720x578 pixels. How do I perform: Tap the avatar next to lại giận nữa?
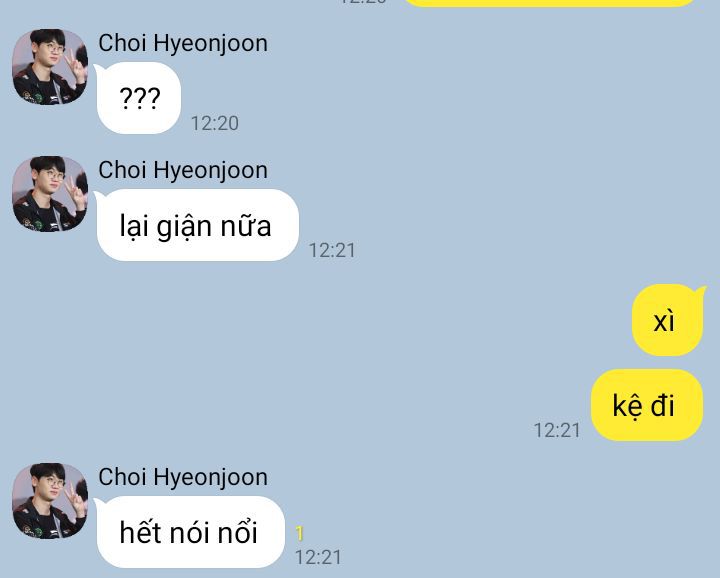point(50,194)
